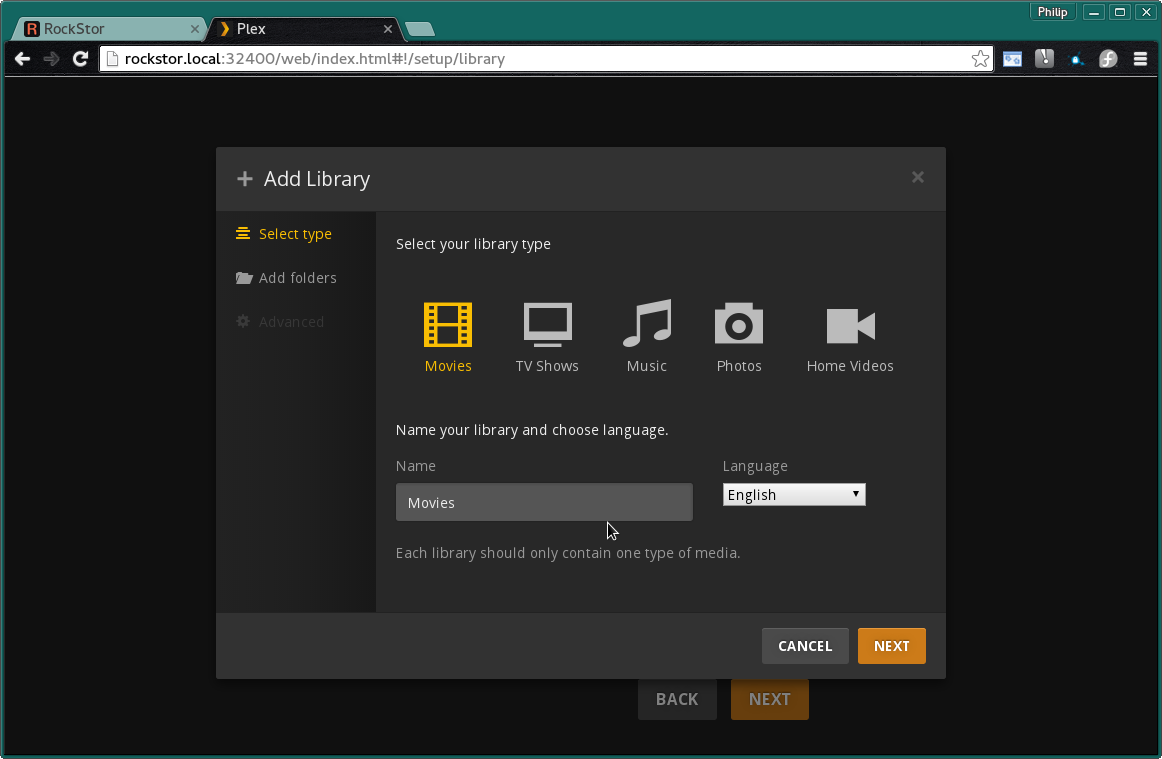This screenshot has width=1162, height=759.
Task: Click 'Name your library and choose language.' text
Action: tap(532, 430)
